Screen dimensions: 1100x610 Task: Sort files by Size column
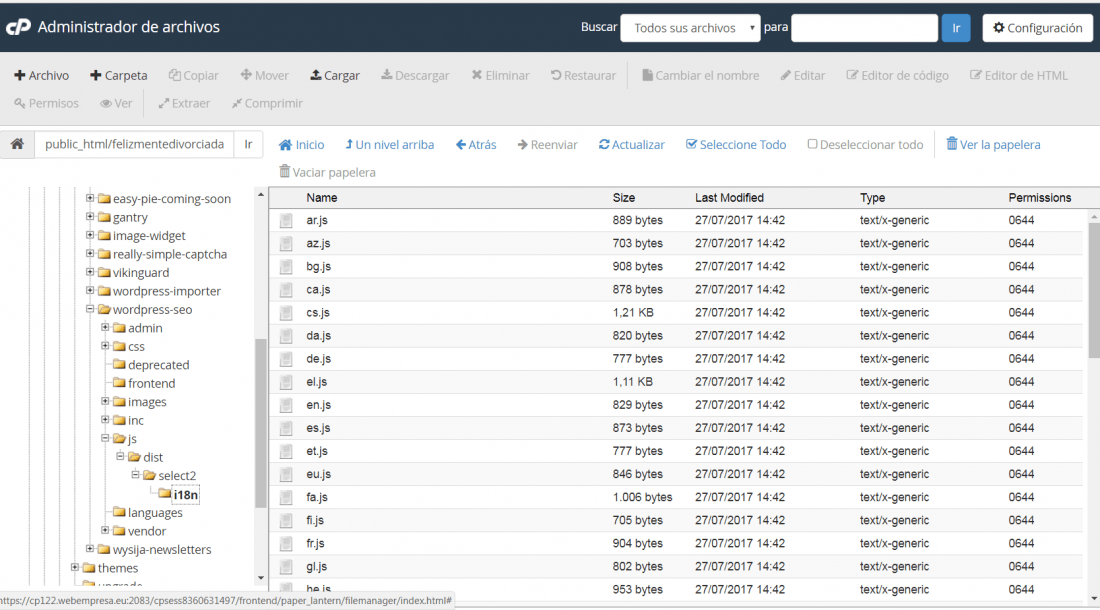tap(624, 198)
